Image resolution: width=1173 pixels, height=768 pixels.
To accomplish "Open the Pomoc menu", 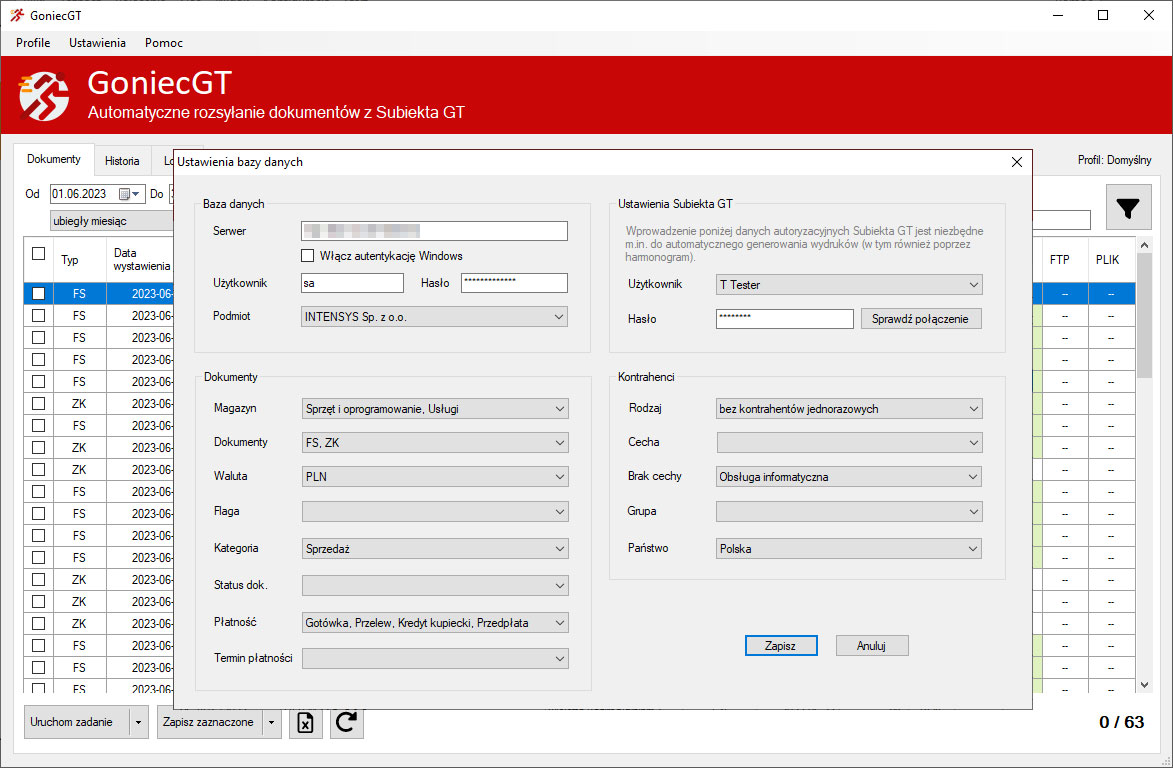I will click(164, 43).
